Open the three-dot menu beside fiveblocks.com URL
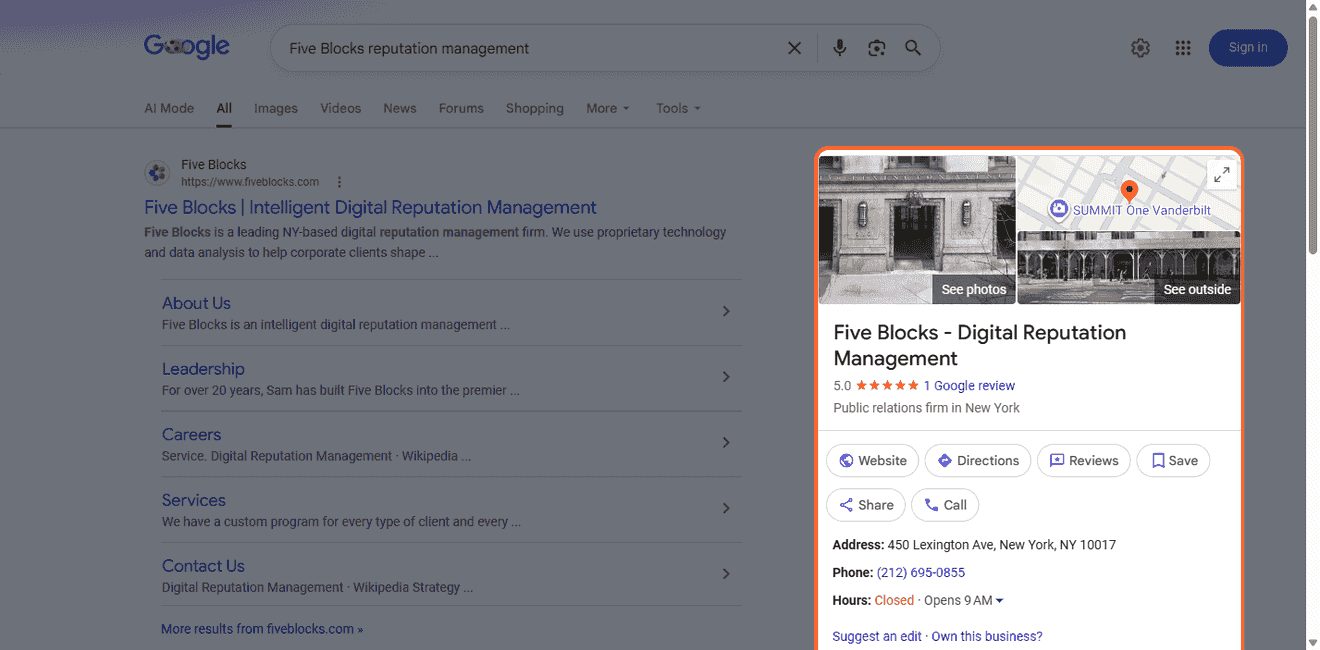 click(340, 182)
